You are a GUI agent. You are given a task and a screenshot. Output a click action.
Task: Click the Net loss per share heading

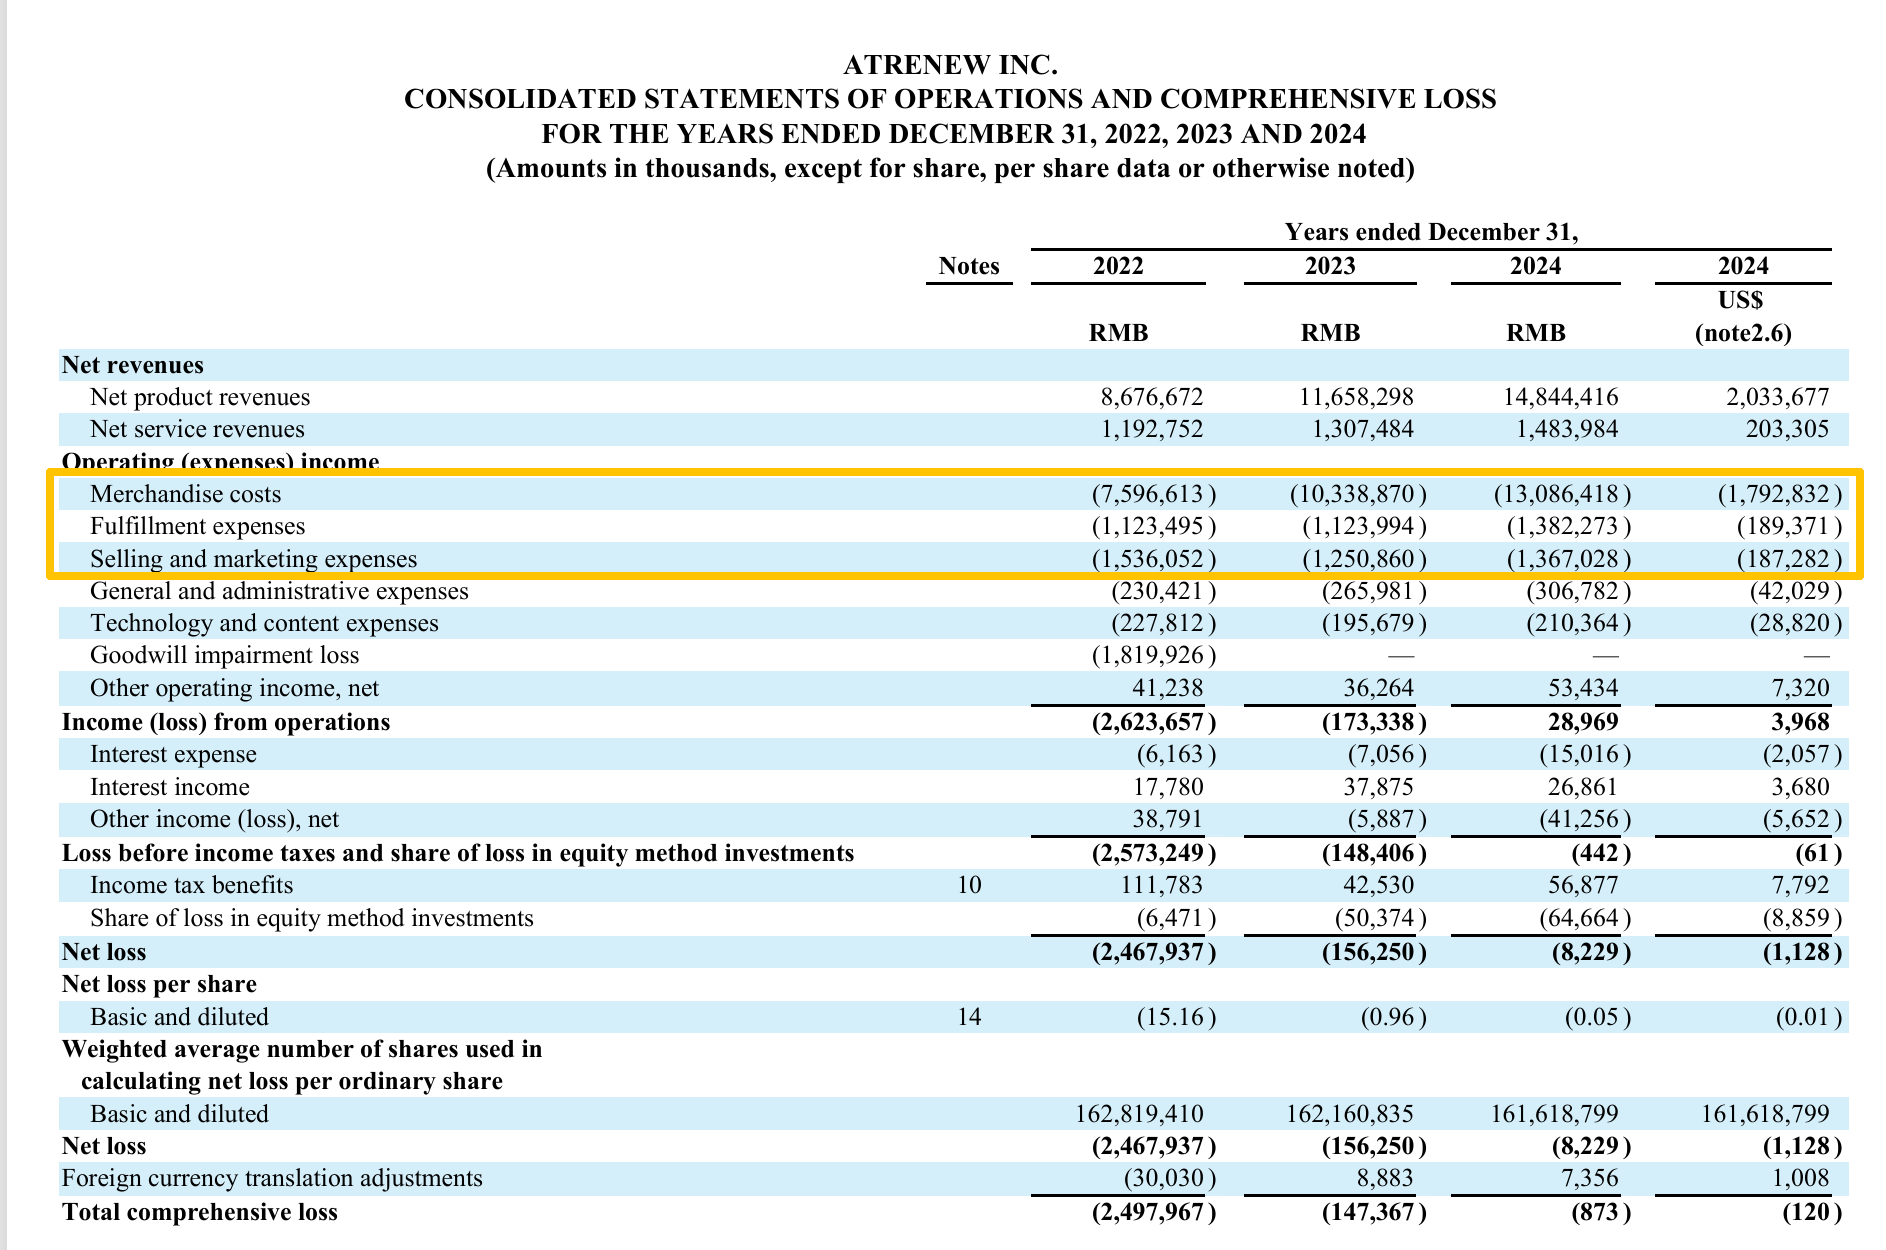click(x=159, y=984)
